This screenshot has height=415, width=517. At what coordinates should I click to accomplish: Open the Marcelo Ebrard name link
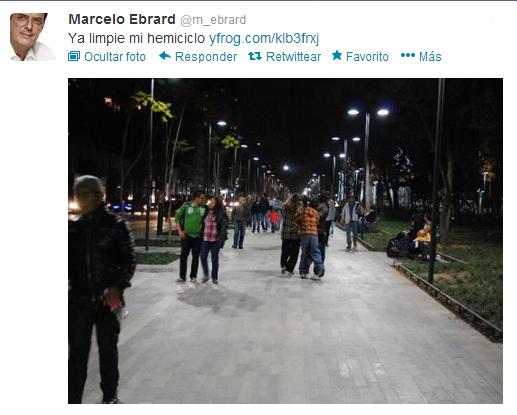tap(122, 19)
